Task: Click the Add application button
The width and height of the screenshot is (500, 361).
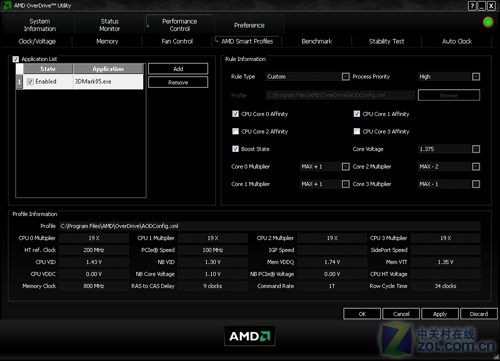Action: pos(178,69)
